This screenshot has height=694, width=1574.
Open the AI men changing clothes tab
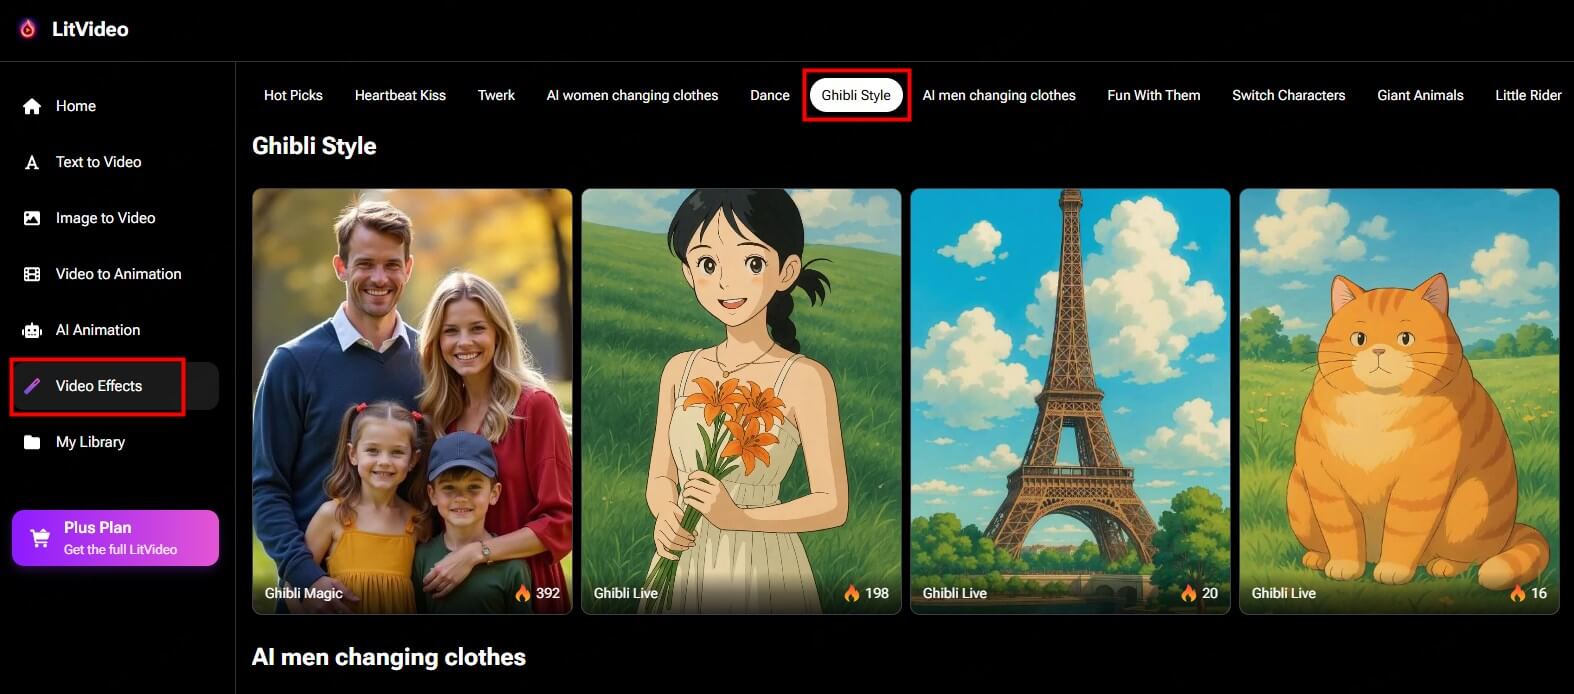tap(998, 95)
